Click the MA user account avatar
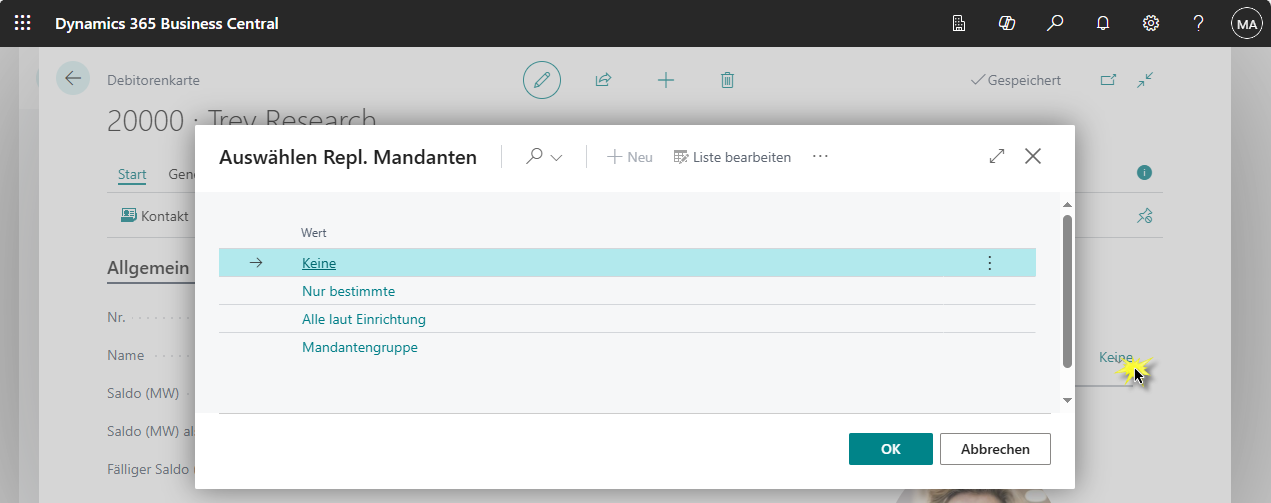Viewport: 1271px width, 503px height. pyautogui.click(x=1246, y=23)
